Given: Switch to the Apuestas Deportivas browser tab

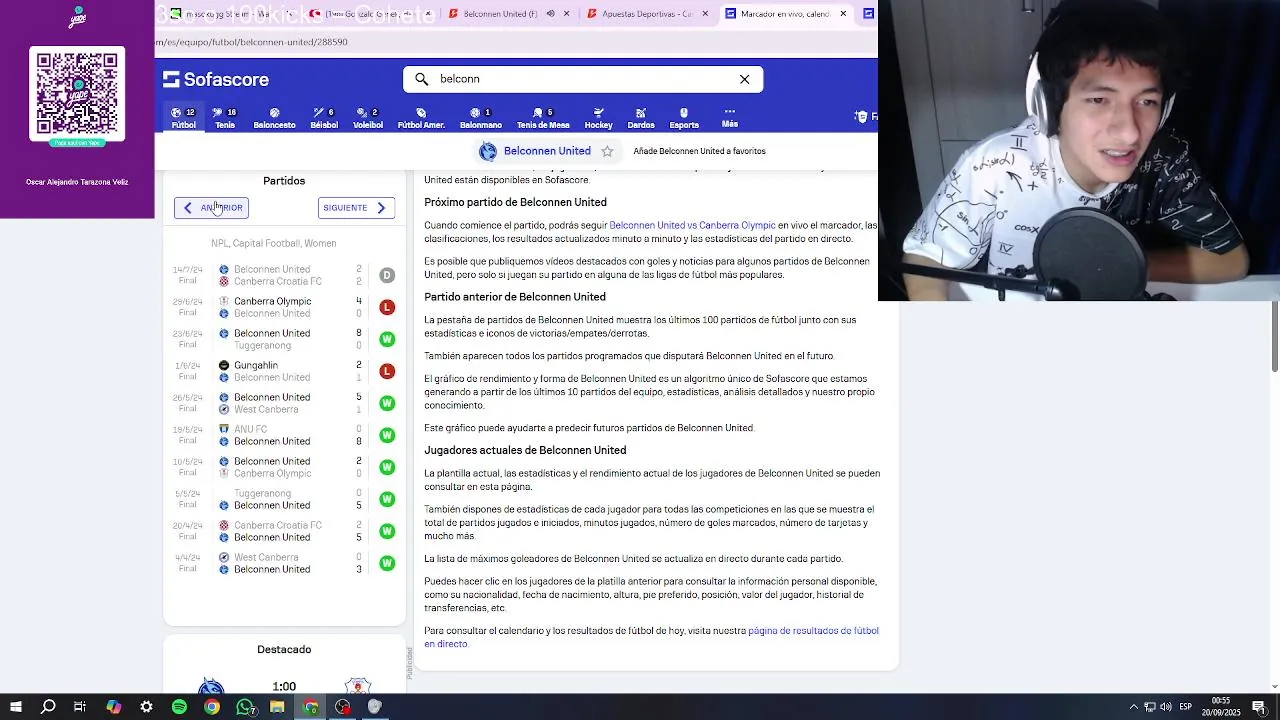Looking at the screenshot, I should pos(642,14).
